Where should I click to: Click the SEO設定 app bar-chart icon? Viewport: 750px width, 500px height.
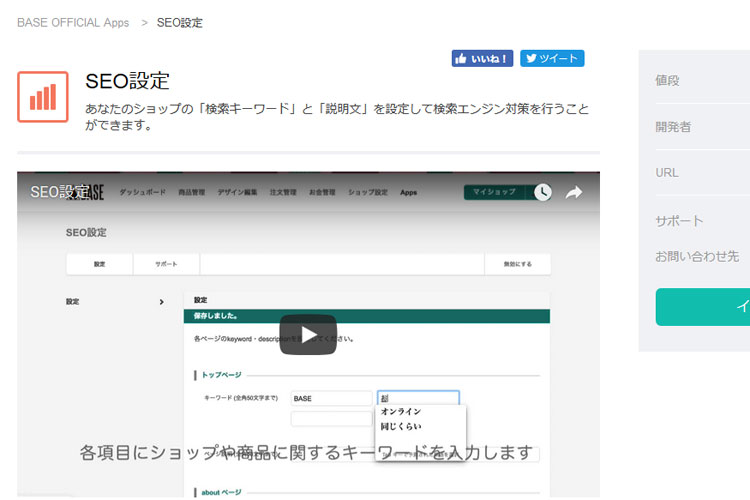(x=43, y=97)
